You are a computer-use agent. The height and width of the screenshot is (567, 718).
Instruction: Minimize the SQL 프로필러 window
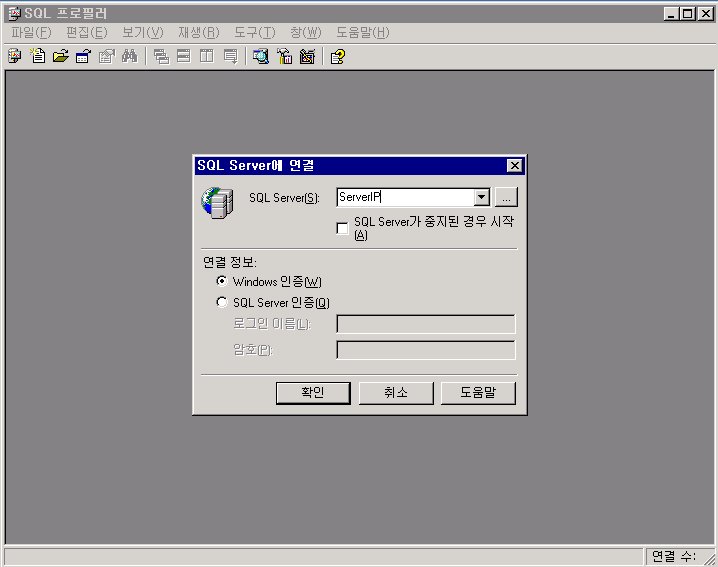[x=671, y=14]
